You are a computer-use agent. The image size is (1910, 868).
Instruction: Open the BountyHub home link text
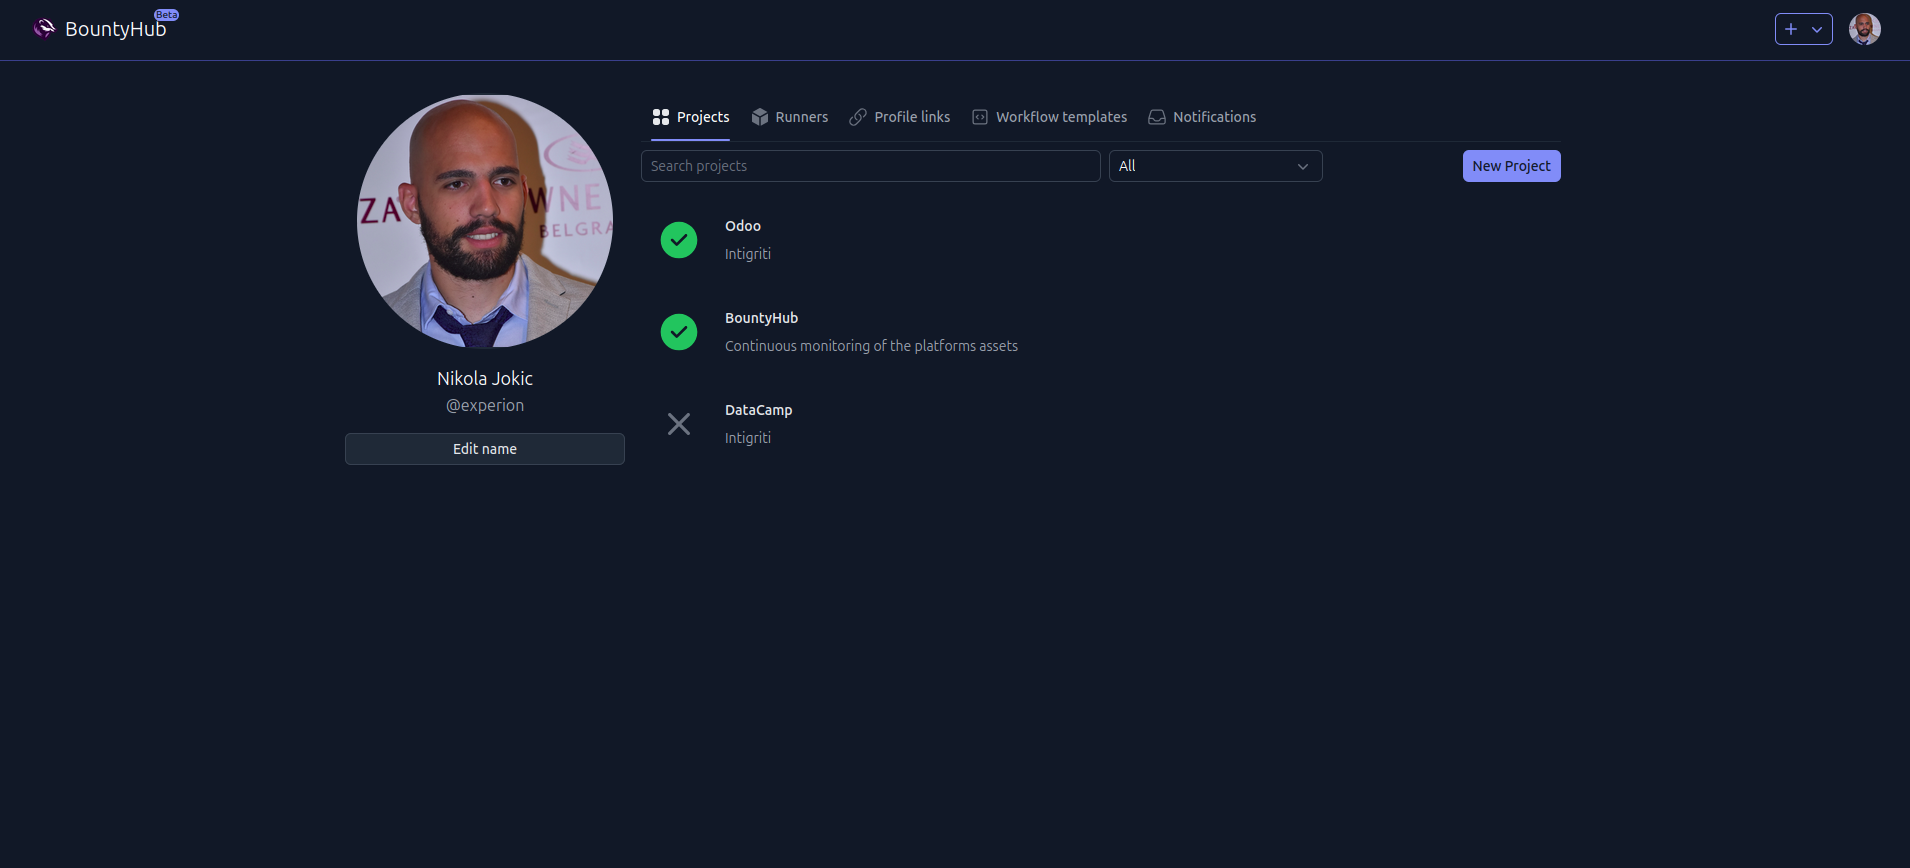click(x=115, y=29)
